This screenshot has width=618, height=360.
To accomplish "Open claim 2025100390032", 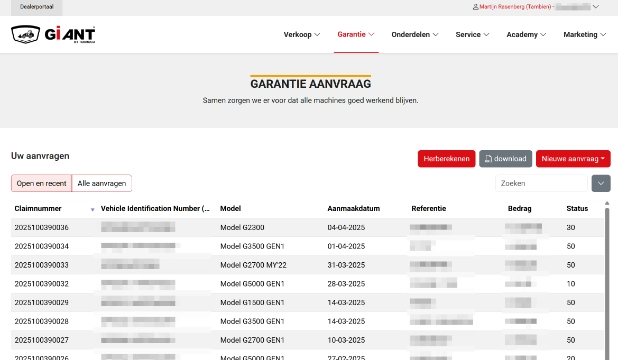I will pos(41,284).
